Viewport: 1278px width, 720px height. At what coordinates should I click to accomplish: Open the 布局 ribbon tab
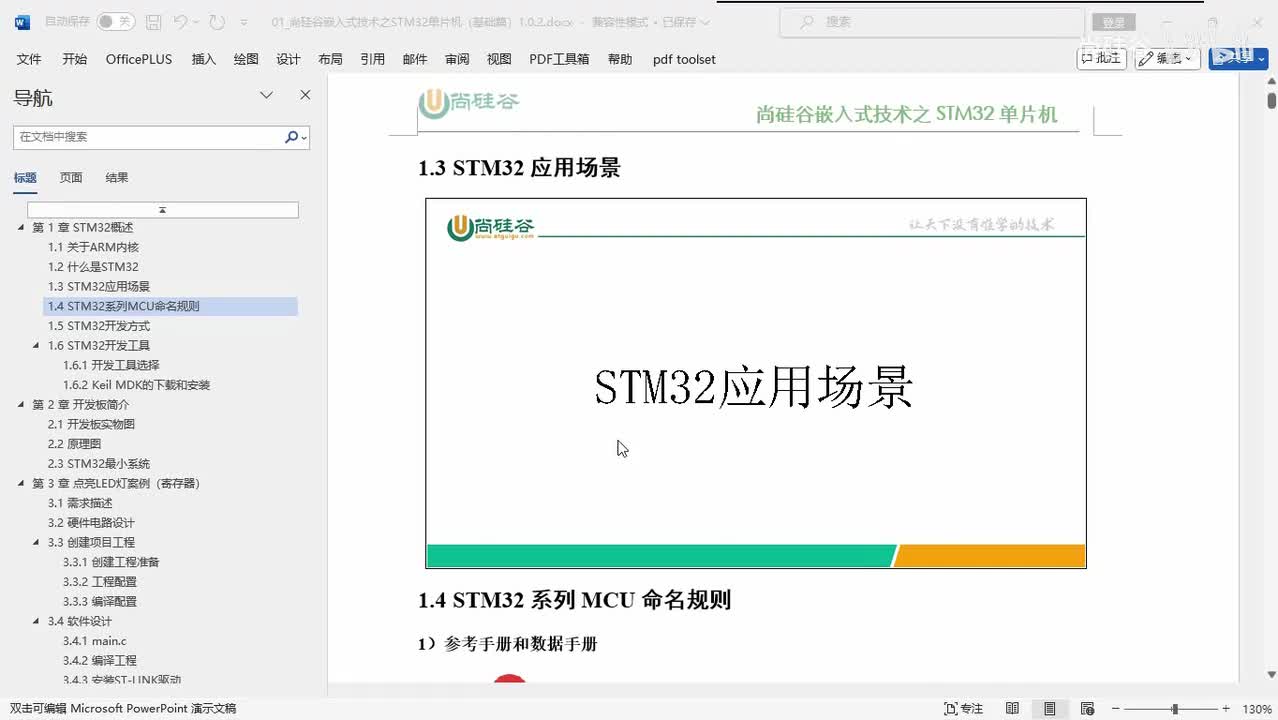click(330, 59)
